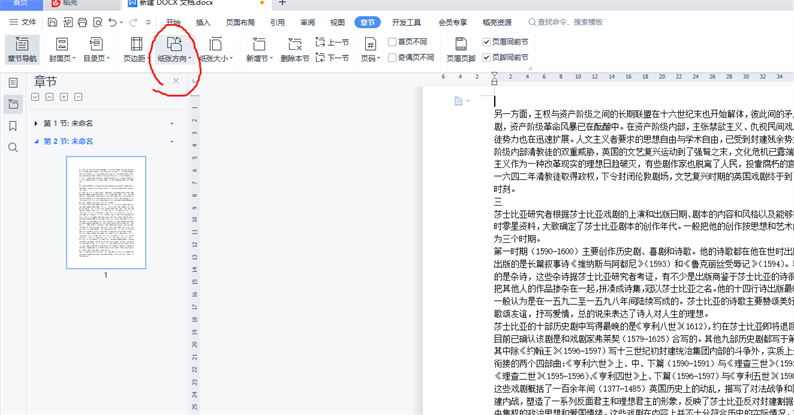Image resolution: width=794 pixels, height=415 pixels.
Task: Open the 页边距 margins tool
Action: click(135, 50)
